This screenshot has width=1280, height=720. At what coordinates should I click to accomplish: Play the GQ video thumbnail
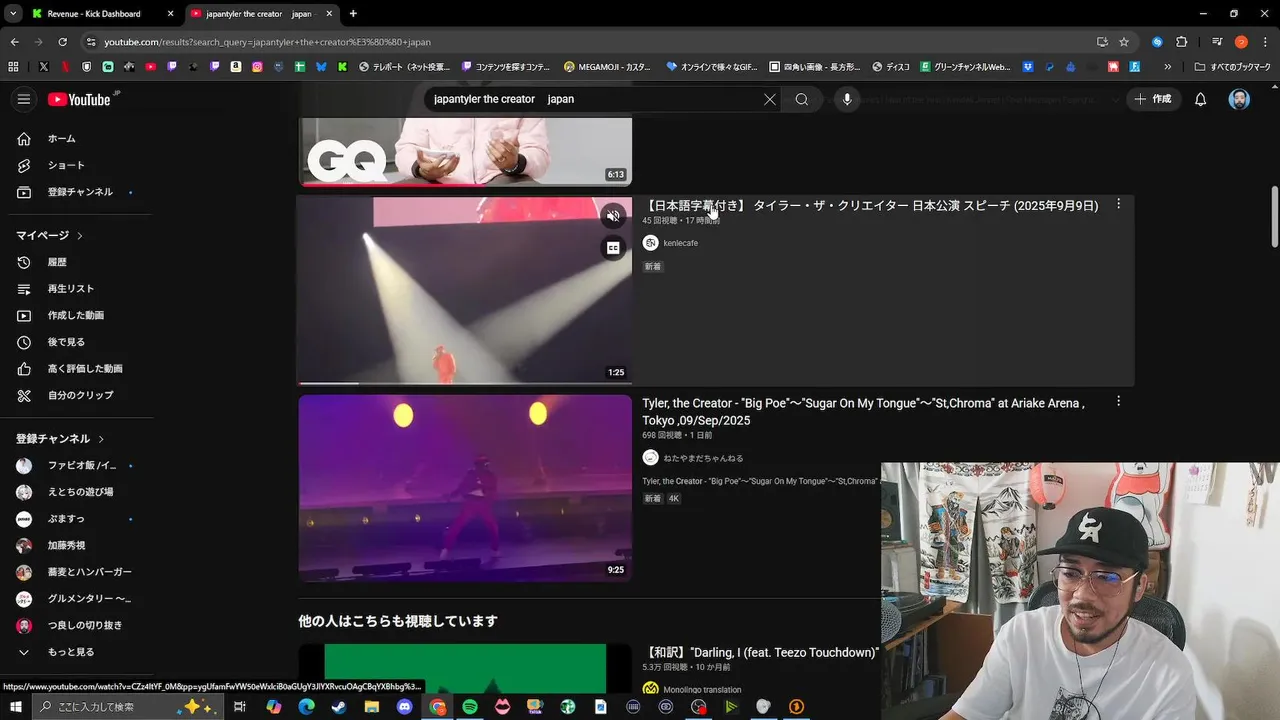[x=465, y=152]
